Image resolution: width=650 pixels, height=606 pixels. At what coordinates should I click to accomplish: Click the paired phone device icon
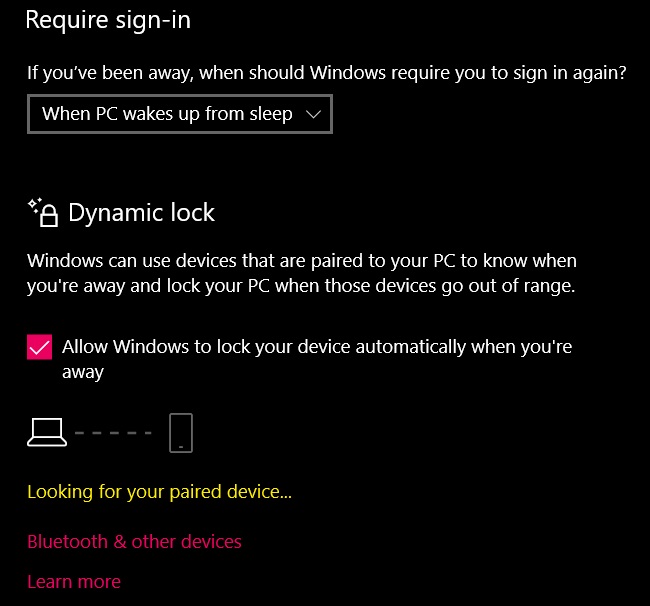(180, 432)
